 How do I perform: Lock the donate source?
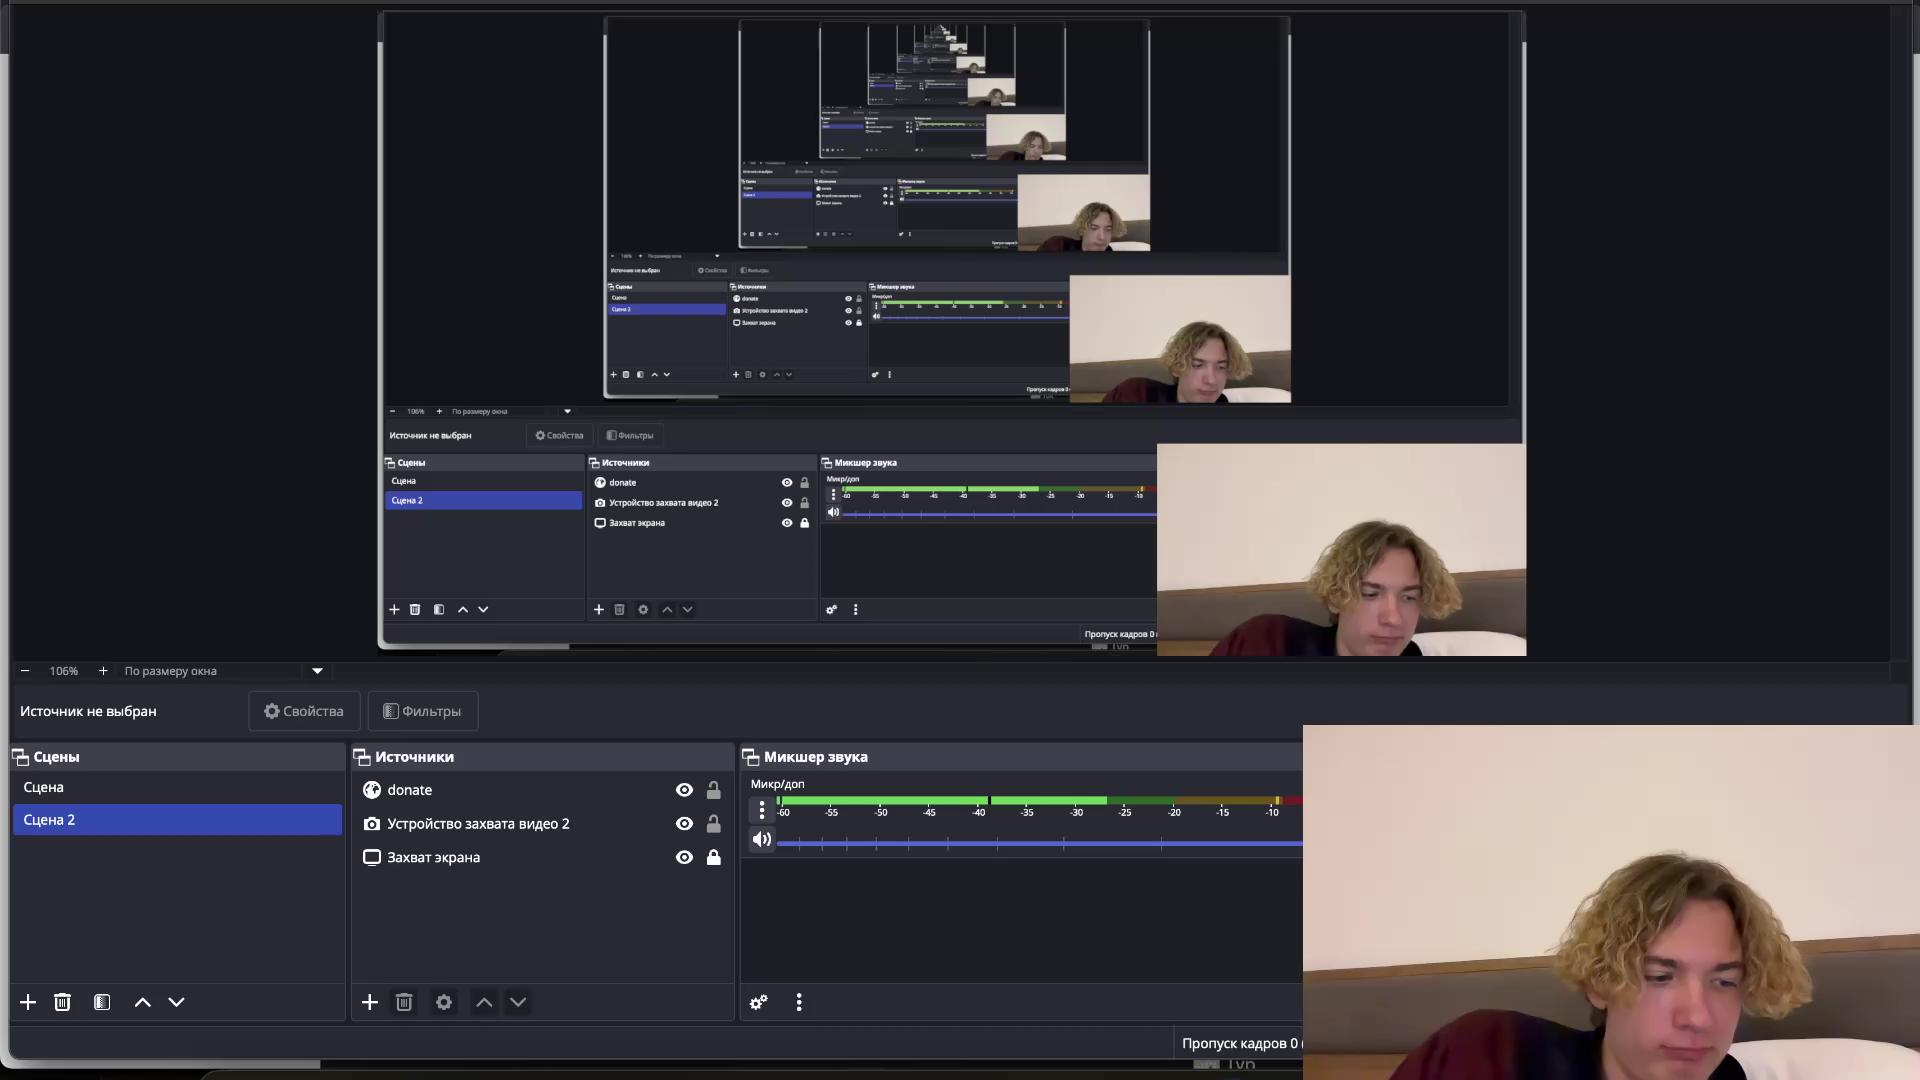(714, 790)
